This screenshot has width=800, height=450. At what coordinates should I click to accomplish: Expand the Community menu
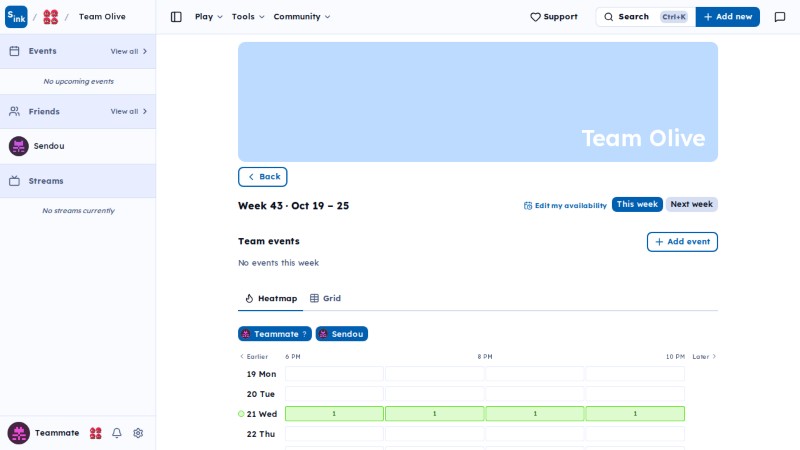302,17
